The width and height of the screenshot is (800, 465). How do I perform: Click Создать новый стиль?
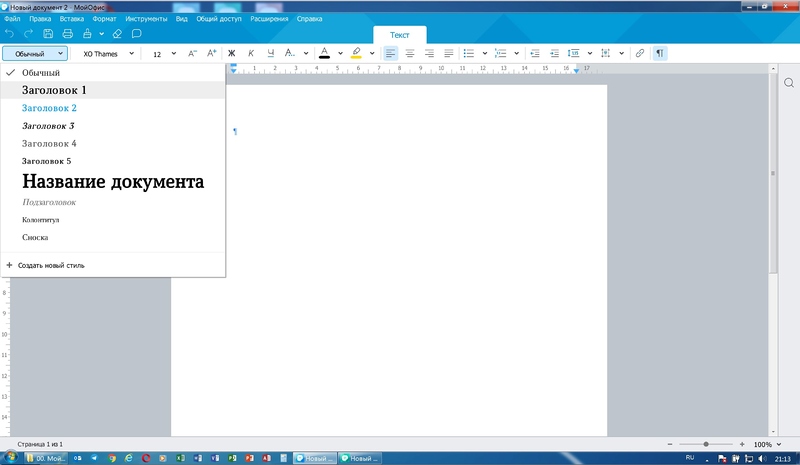(50, 266)
